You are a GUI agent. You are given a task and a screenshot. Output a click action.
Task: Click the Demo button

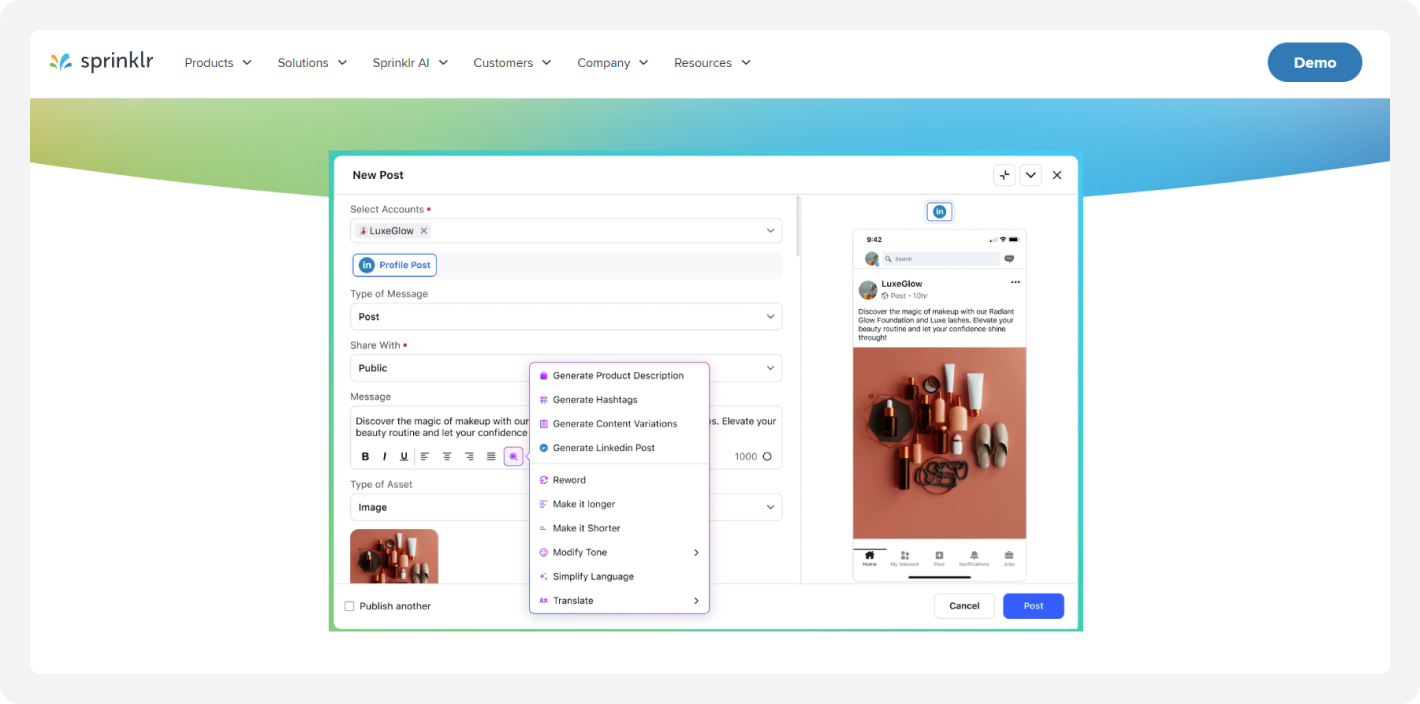point(1315,62)
